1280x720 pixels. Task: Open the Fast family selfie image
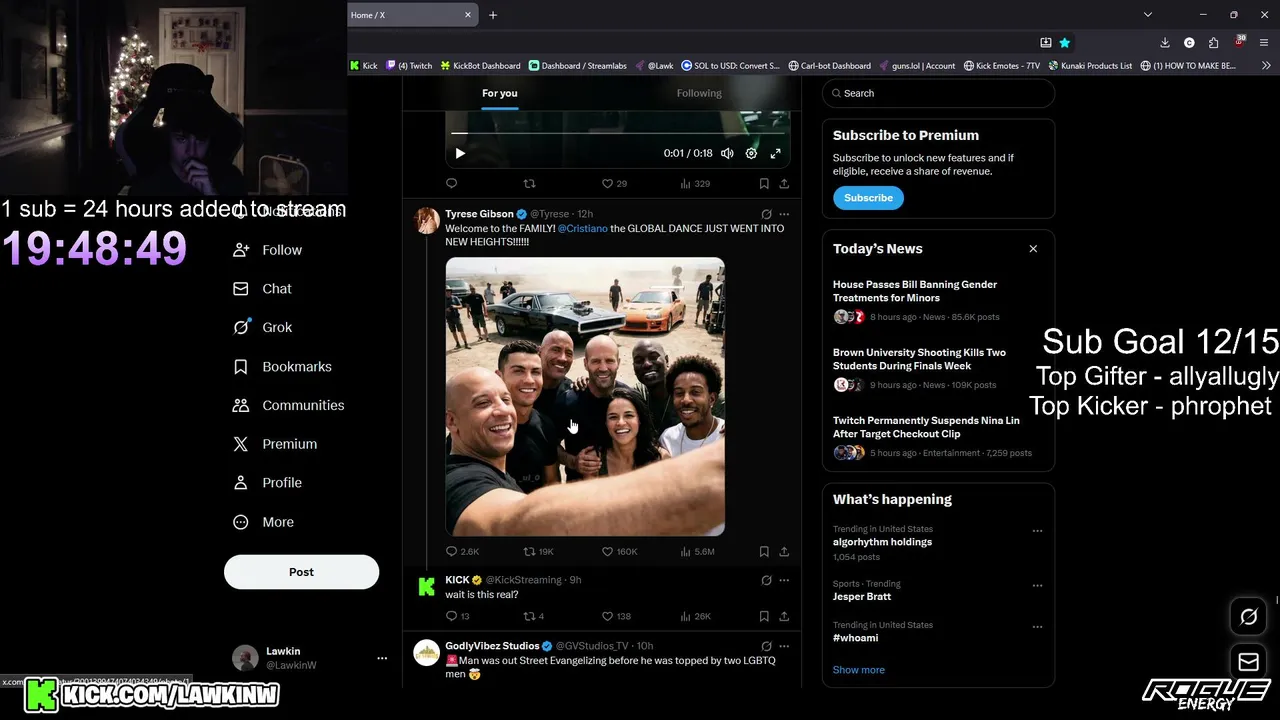pos(585,397)
